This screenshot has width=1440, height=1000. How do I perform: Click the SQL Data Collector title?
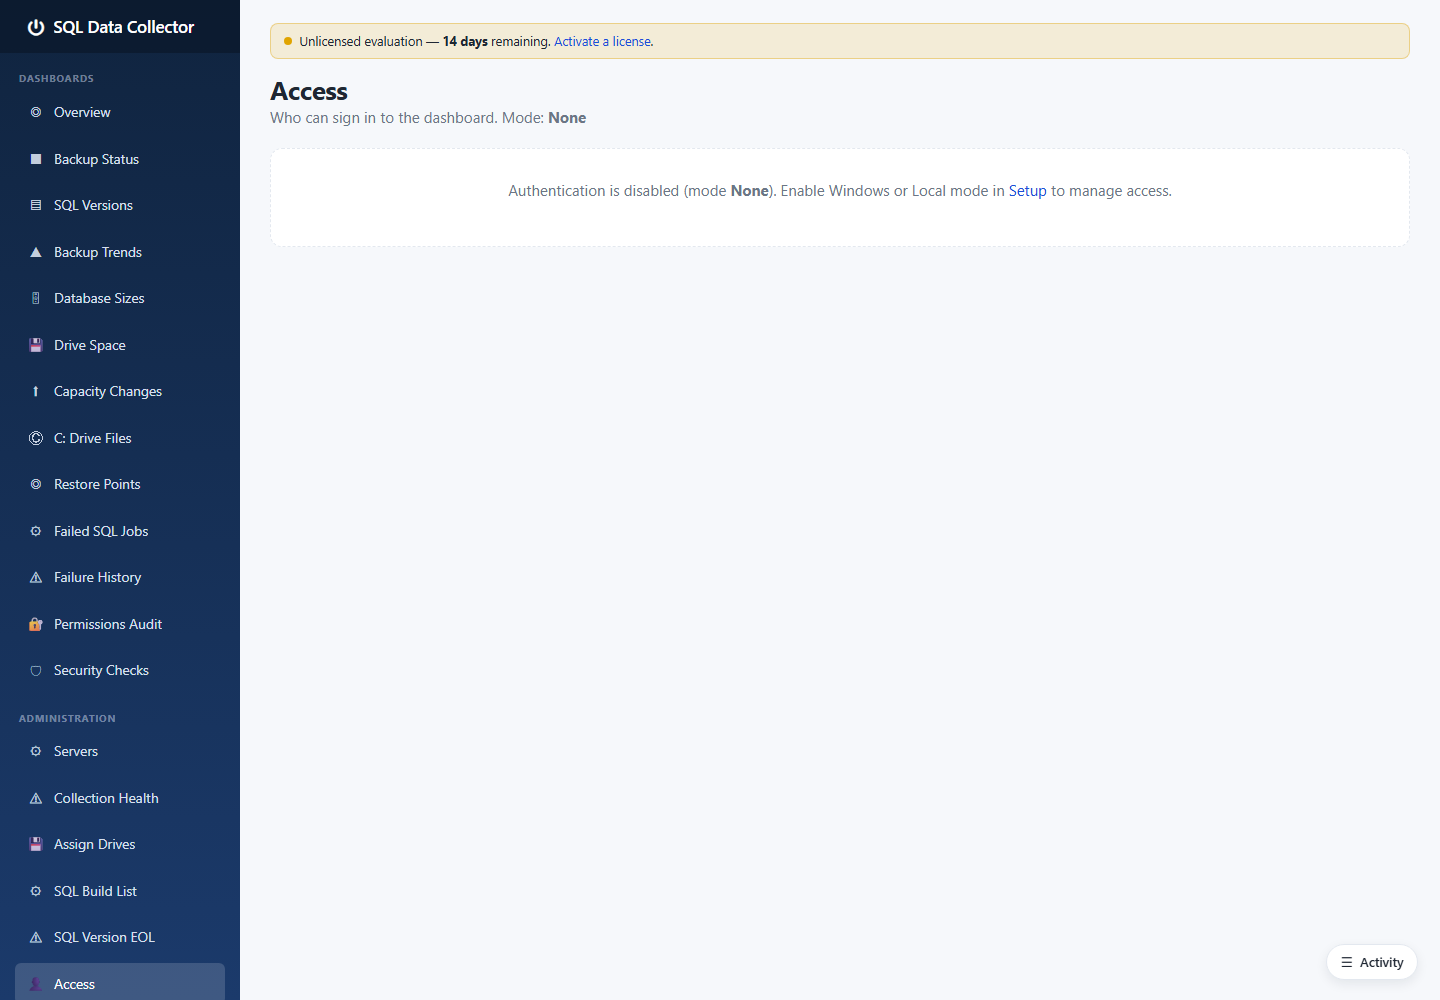[124, 27]
